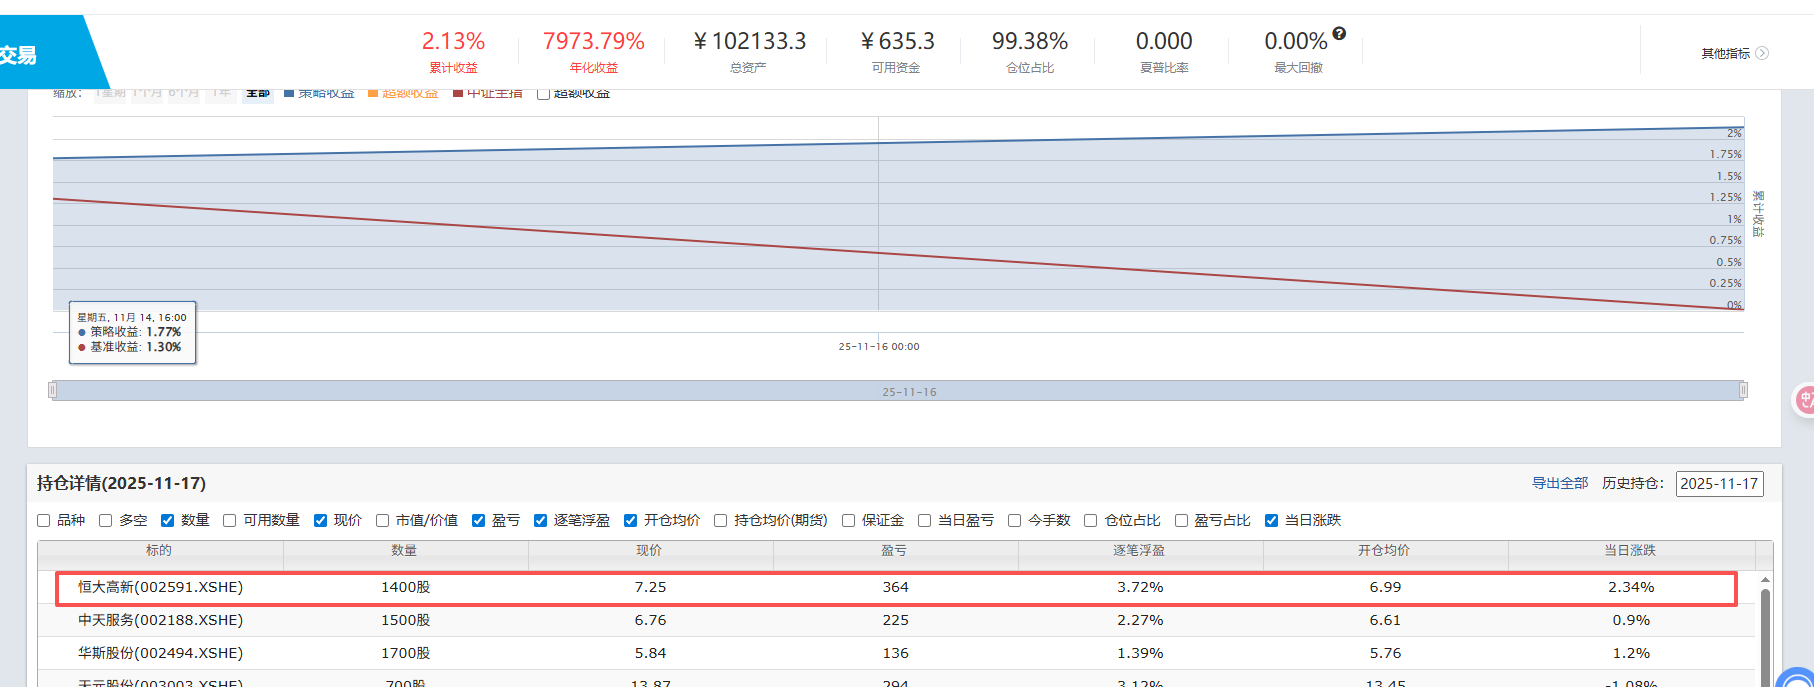Click the right handle of chart range navigator
The width and height of the screenshot is (1814, 687).
pos(1743,390)
